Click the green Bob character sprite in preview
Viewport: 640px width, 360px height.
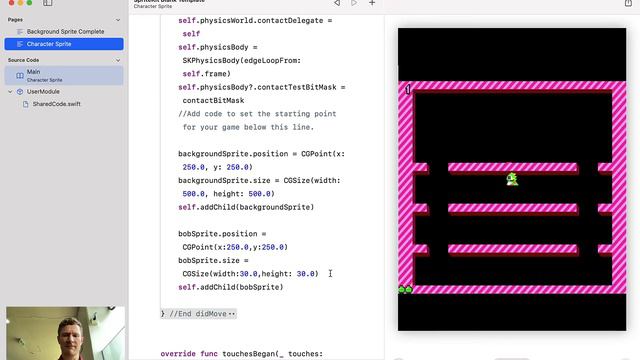point(512,179)
